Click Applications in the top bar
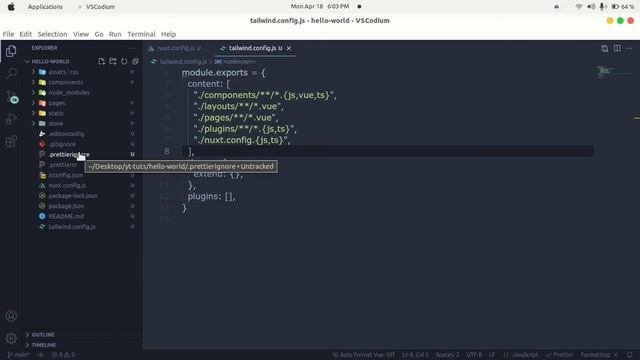Viewport: 640px width, 360px height. (45, 7)
